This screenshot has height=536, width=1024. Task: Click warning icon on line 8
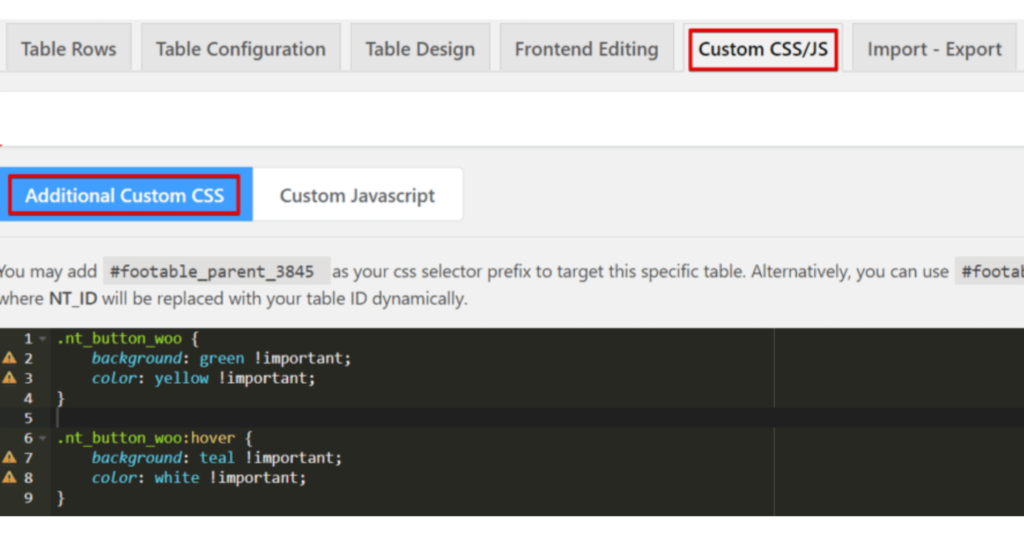point(9,477)
